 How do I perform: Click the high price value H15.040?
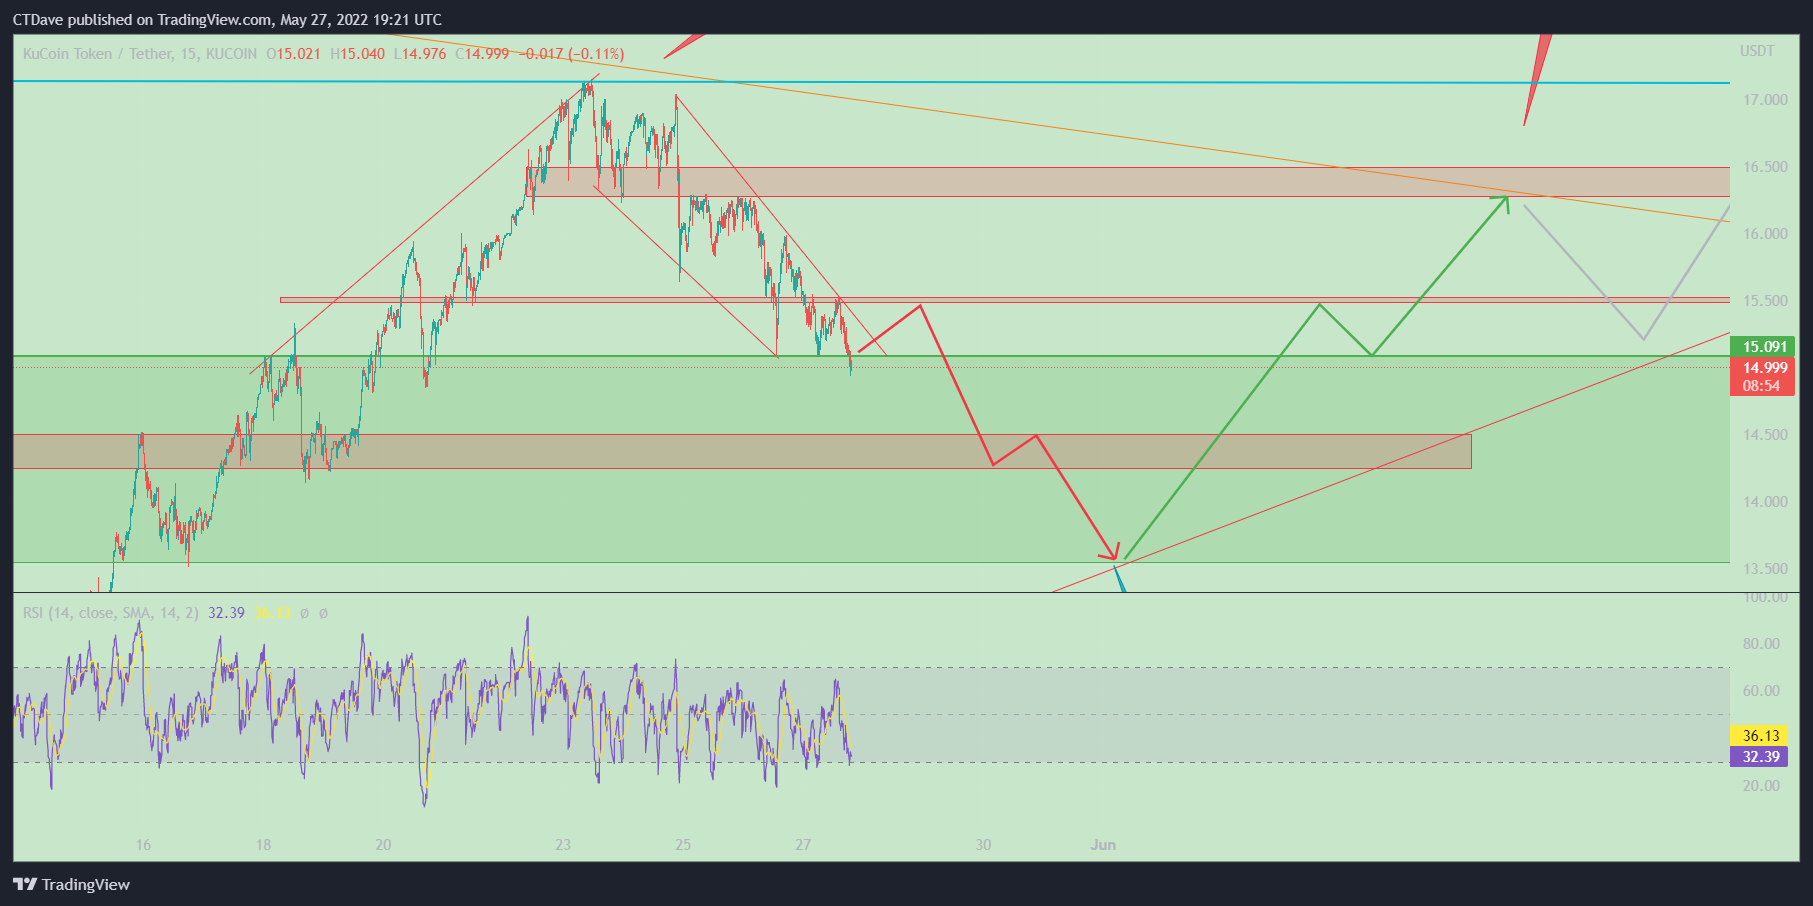tap(357, 54)
